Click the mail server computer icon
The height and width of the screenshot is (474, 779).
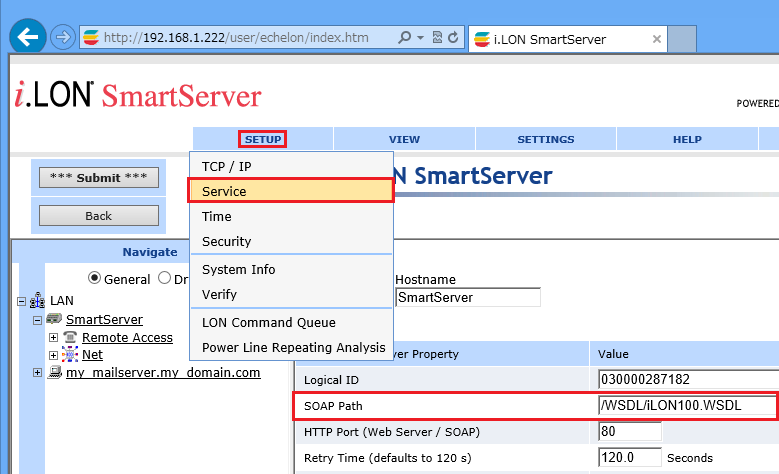click(54, 373)
